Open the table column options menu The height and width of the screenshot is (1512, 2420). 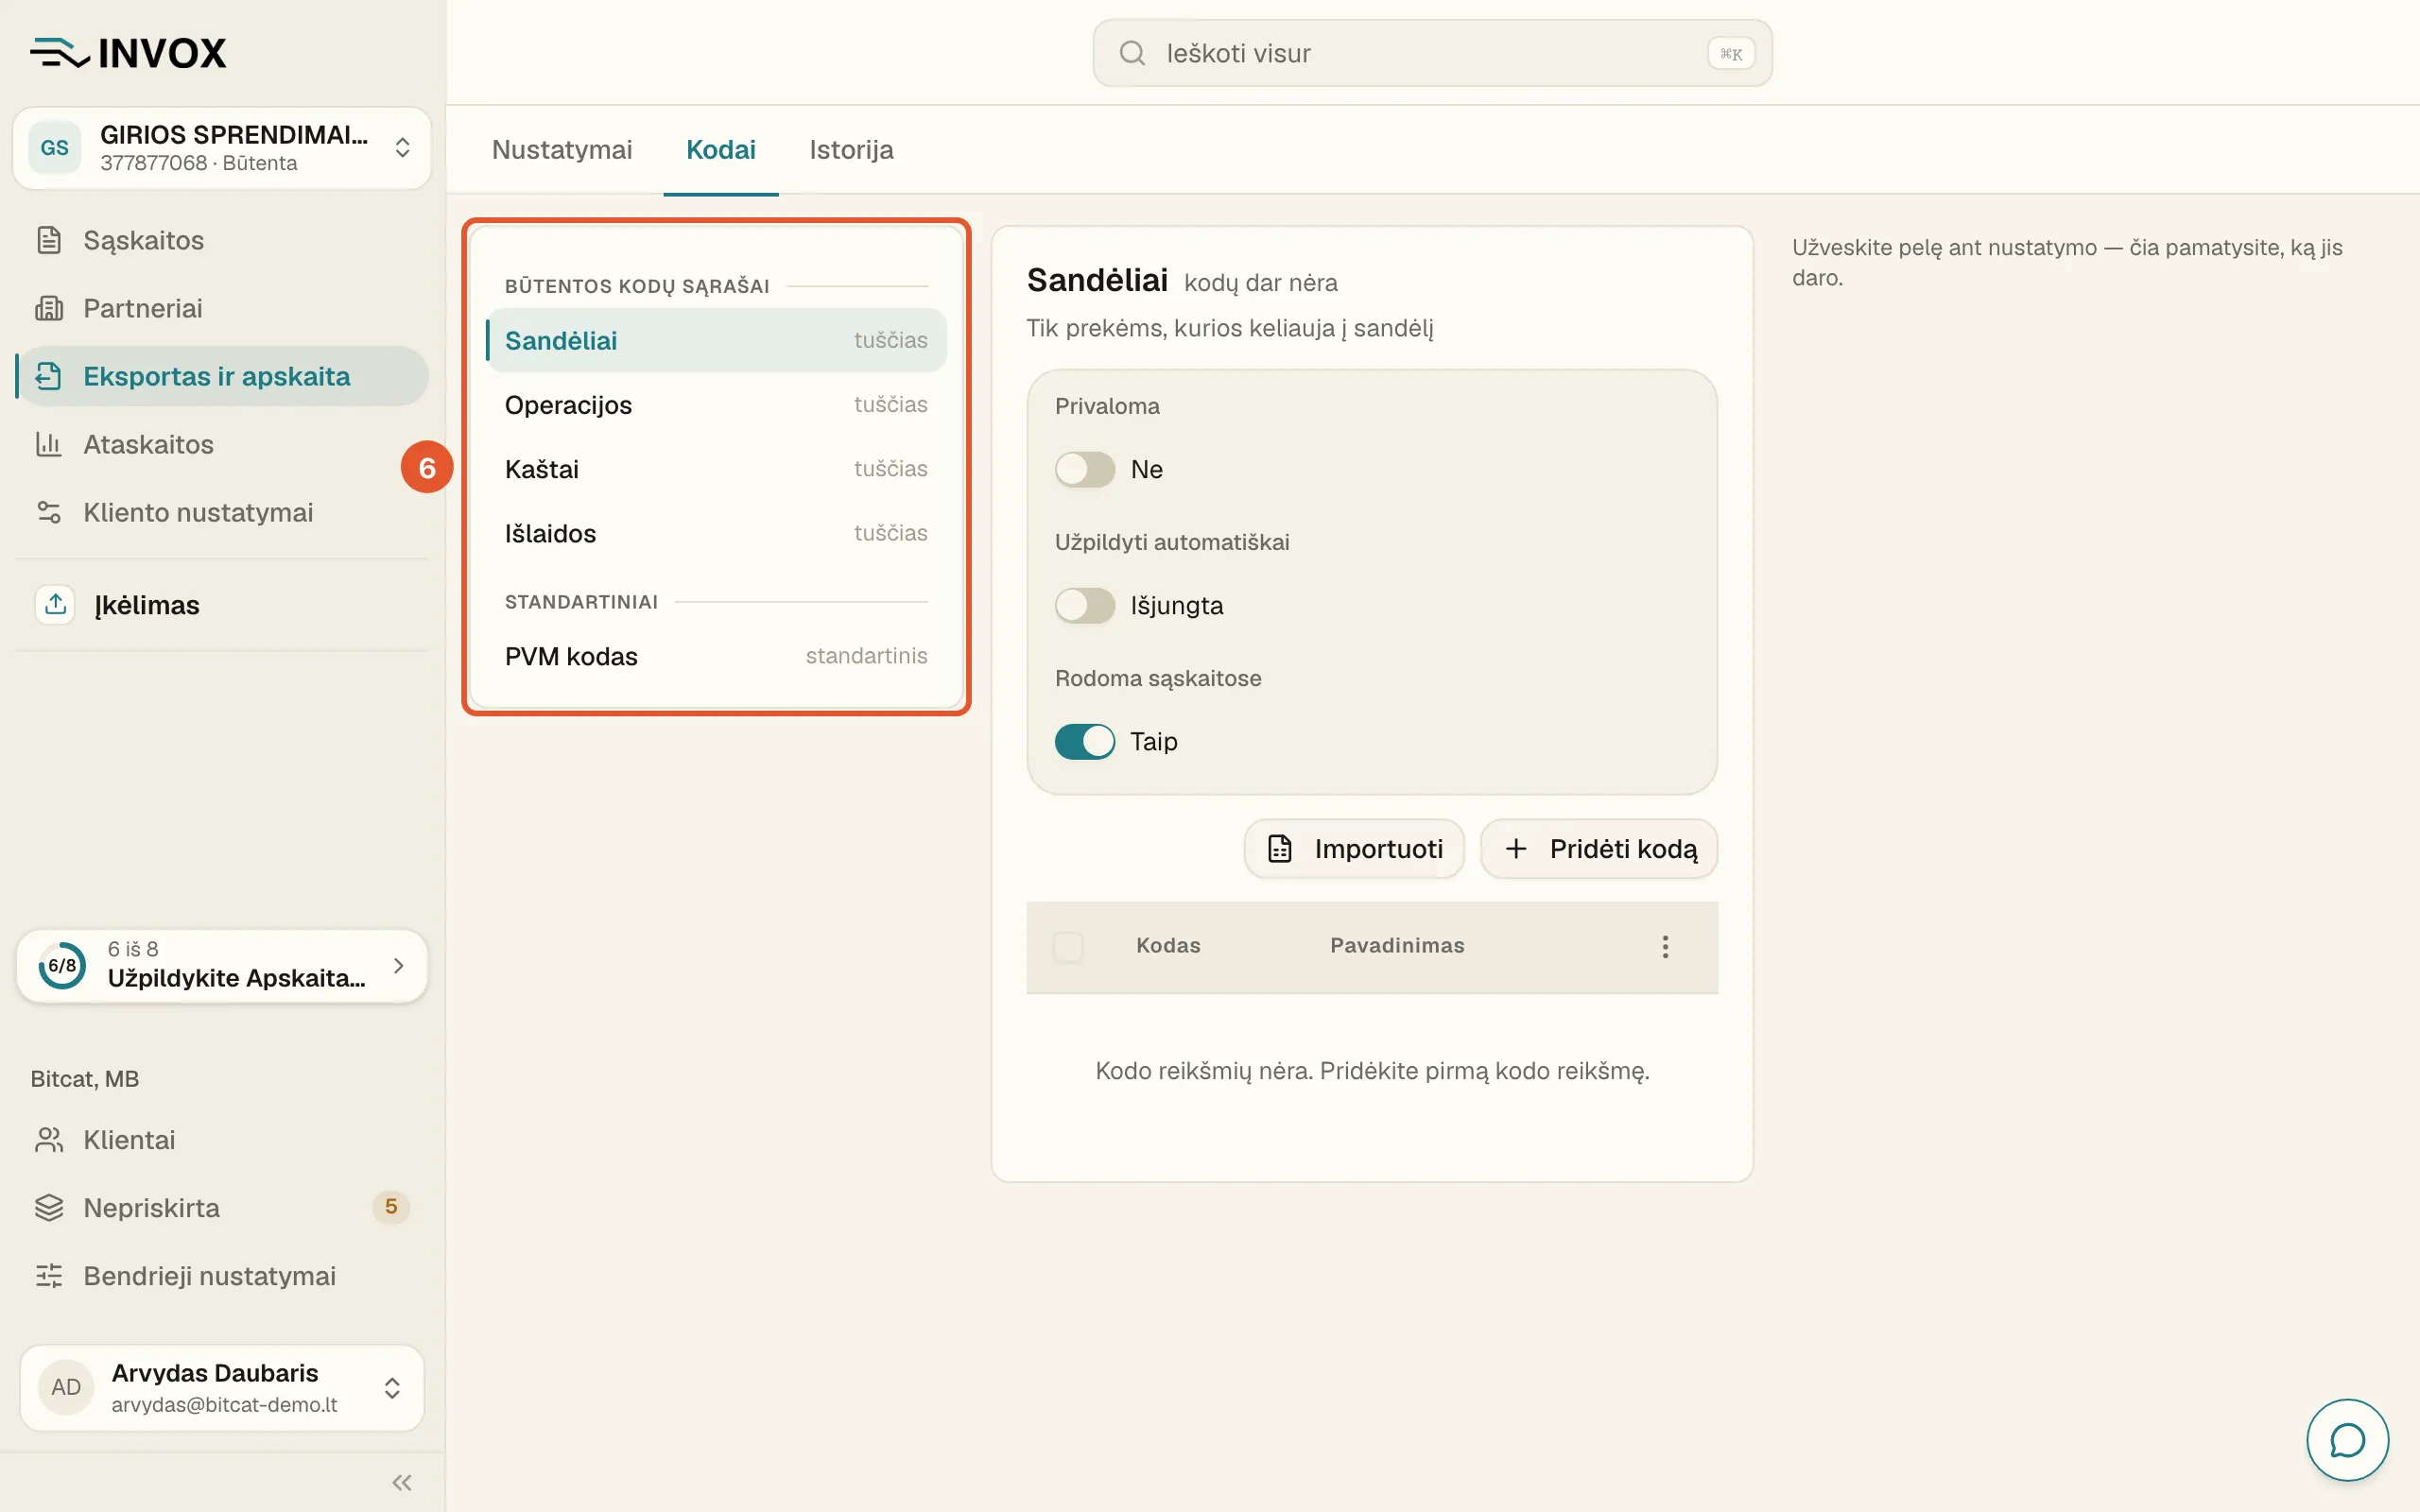[x=1665, y=946]
